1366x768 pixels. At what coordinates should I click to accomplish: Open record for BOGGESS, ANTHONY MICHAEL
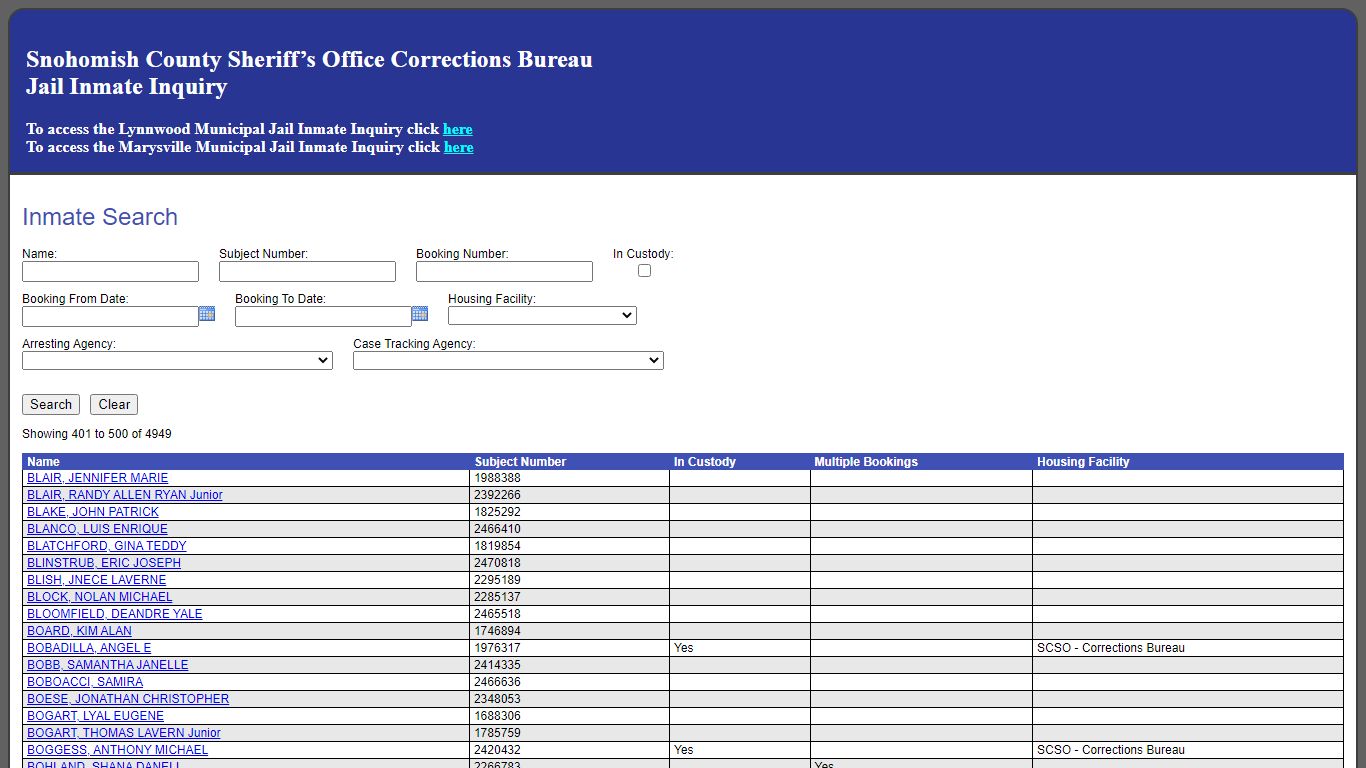click(x=118, y=750)
